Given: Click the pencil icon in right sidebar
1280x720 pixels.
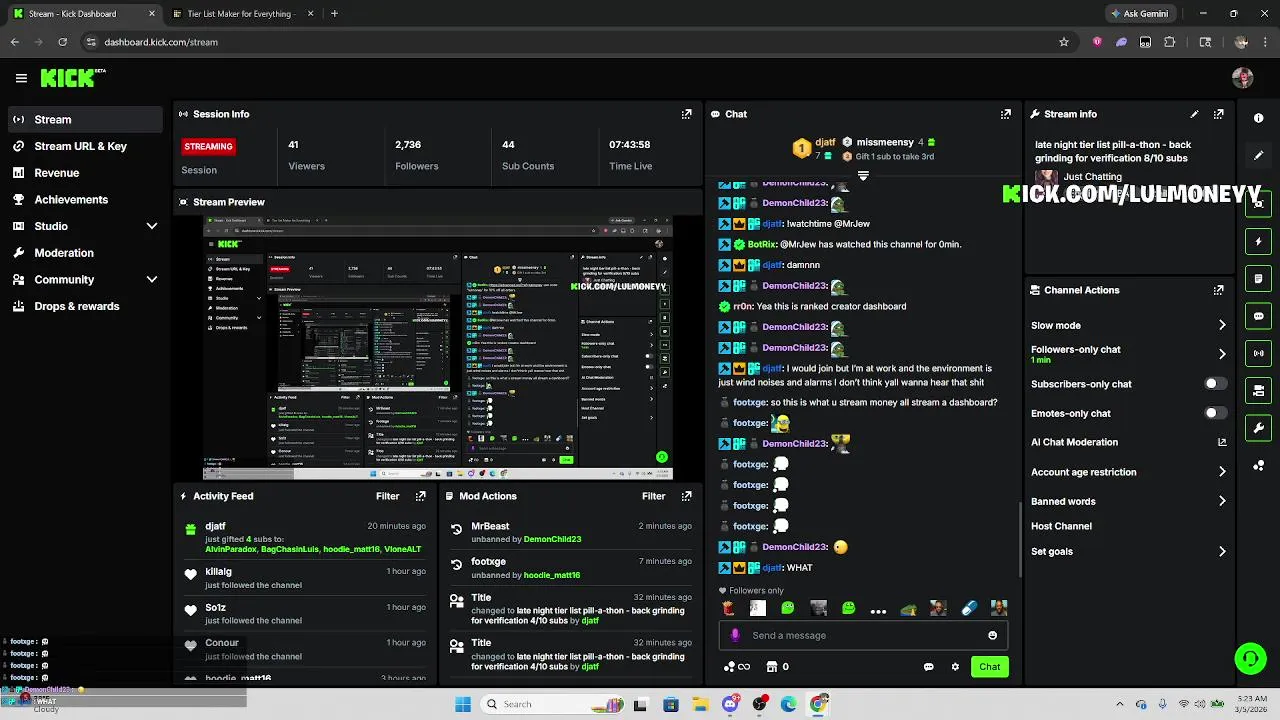Looking at the screenshot, I should click(x=1258, y=155).
